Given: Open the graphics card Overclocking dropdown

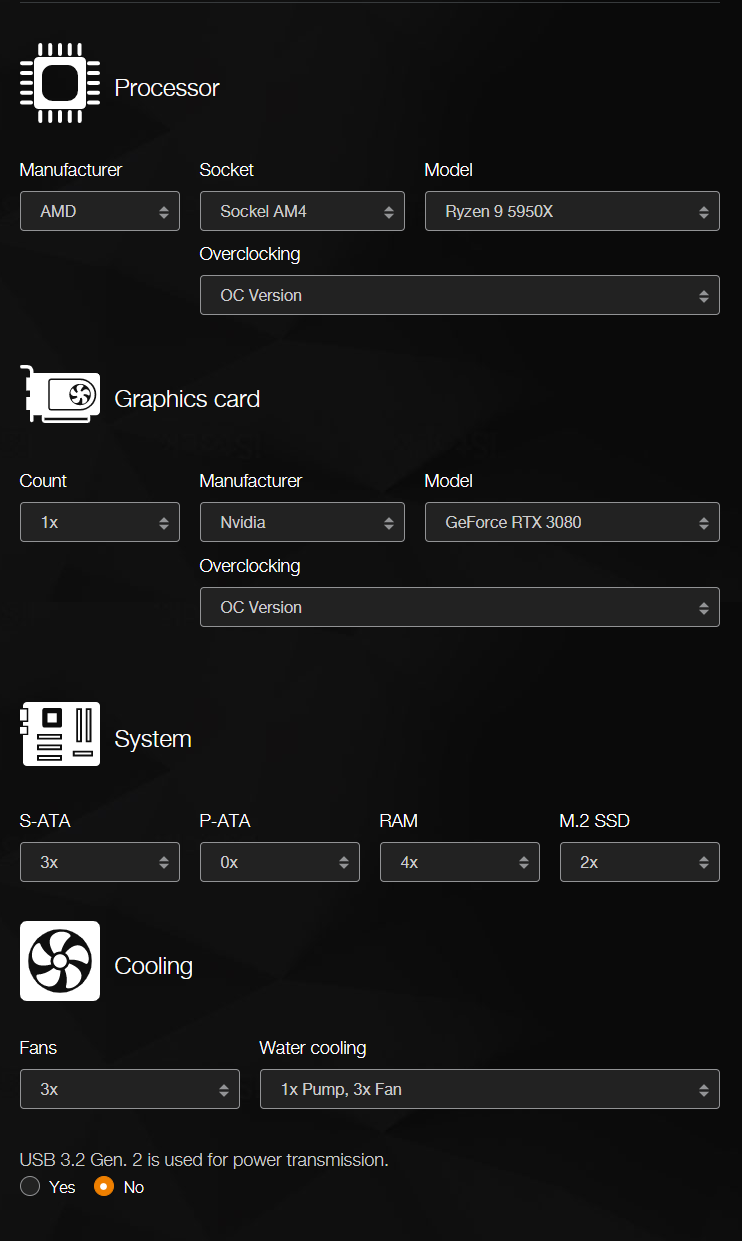Looking at the screenshot, I should (x=459, y=607).
